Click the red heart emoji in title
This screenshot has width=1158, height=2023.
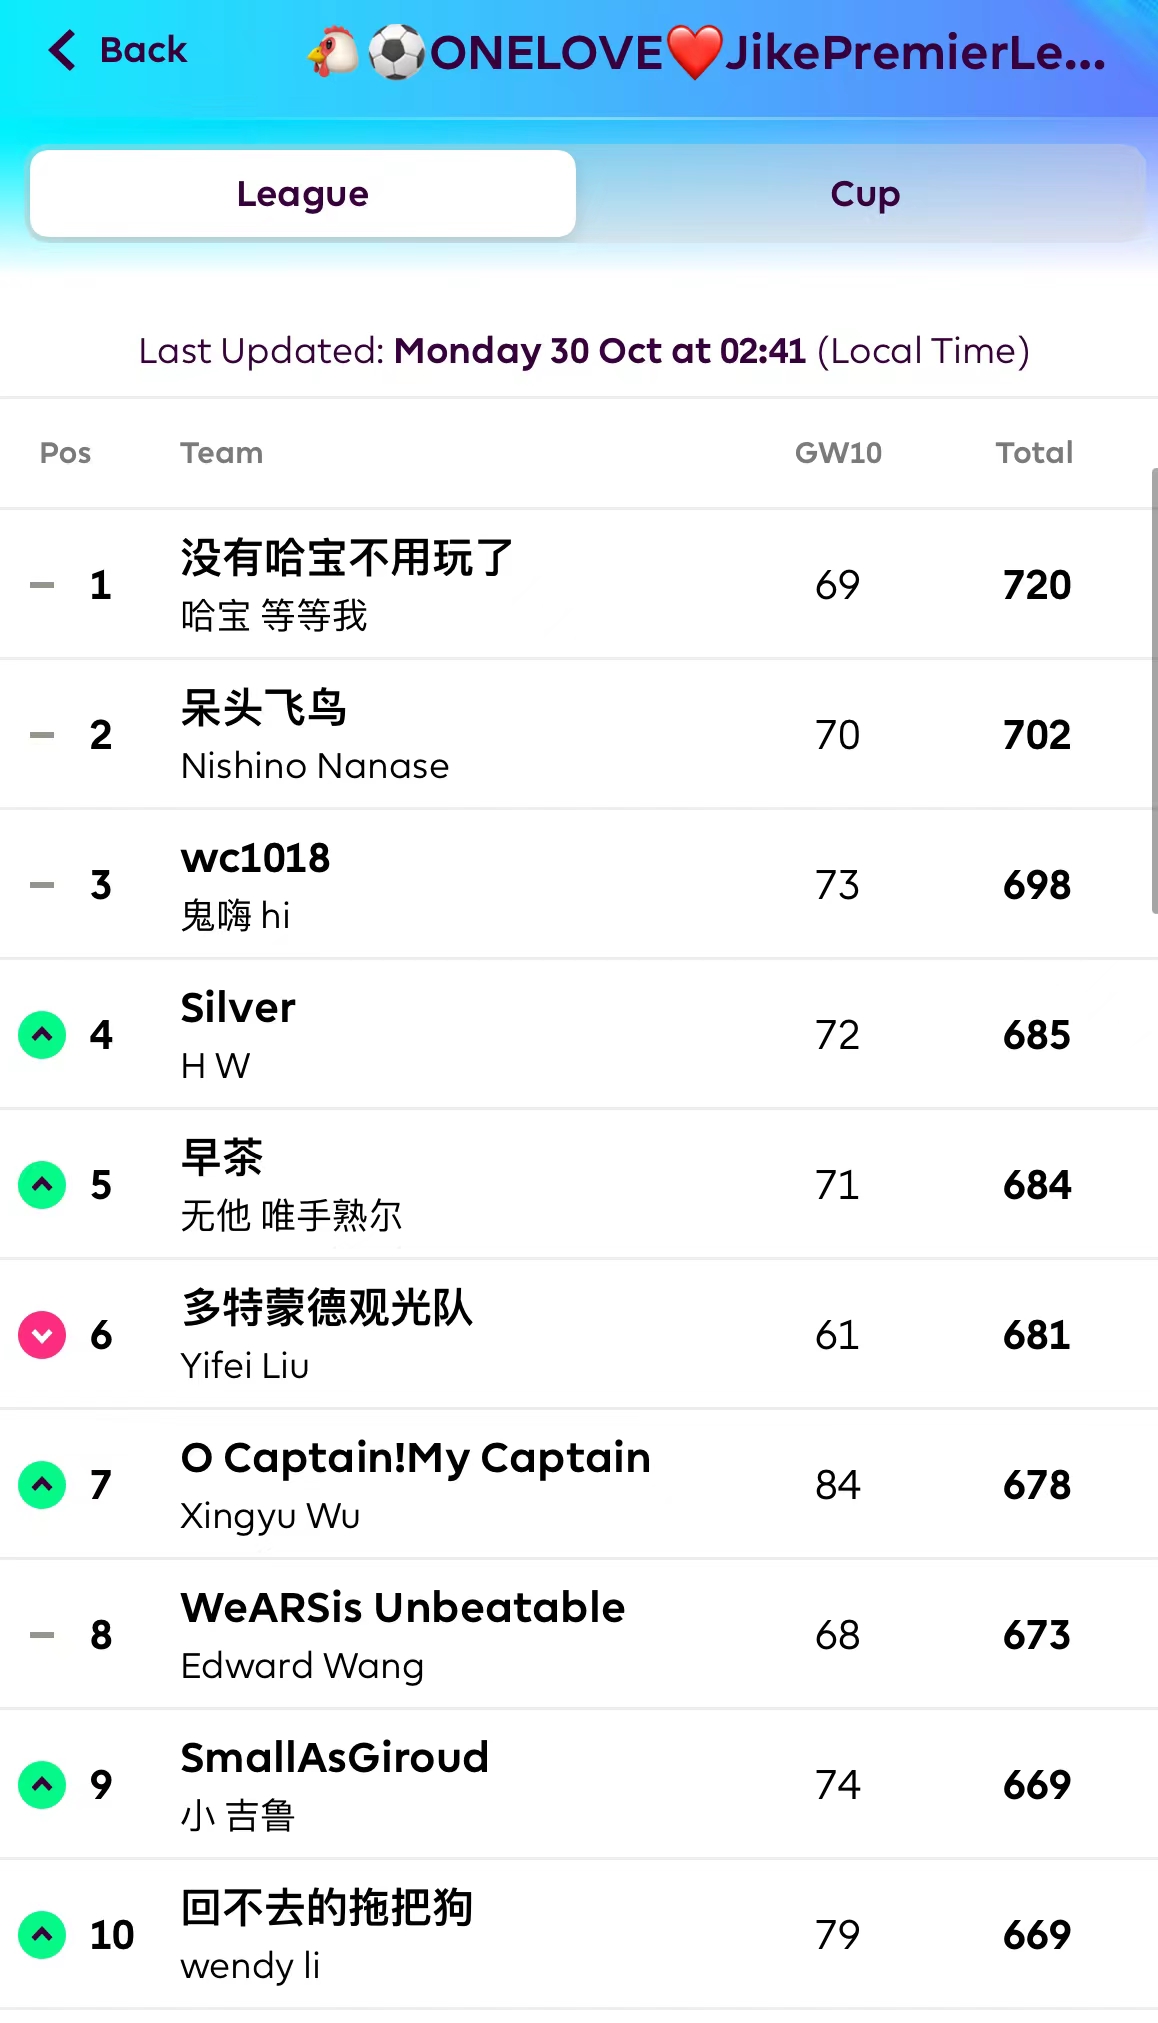(x=694, y=52)
